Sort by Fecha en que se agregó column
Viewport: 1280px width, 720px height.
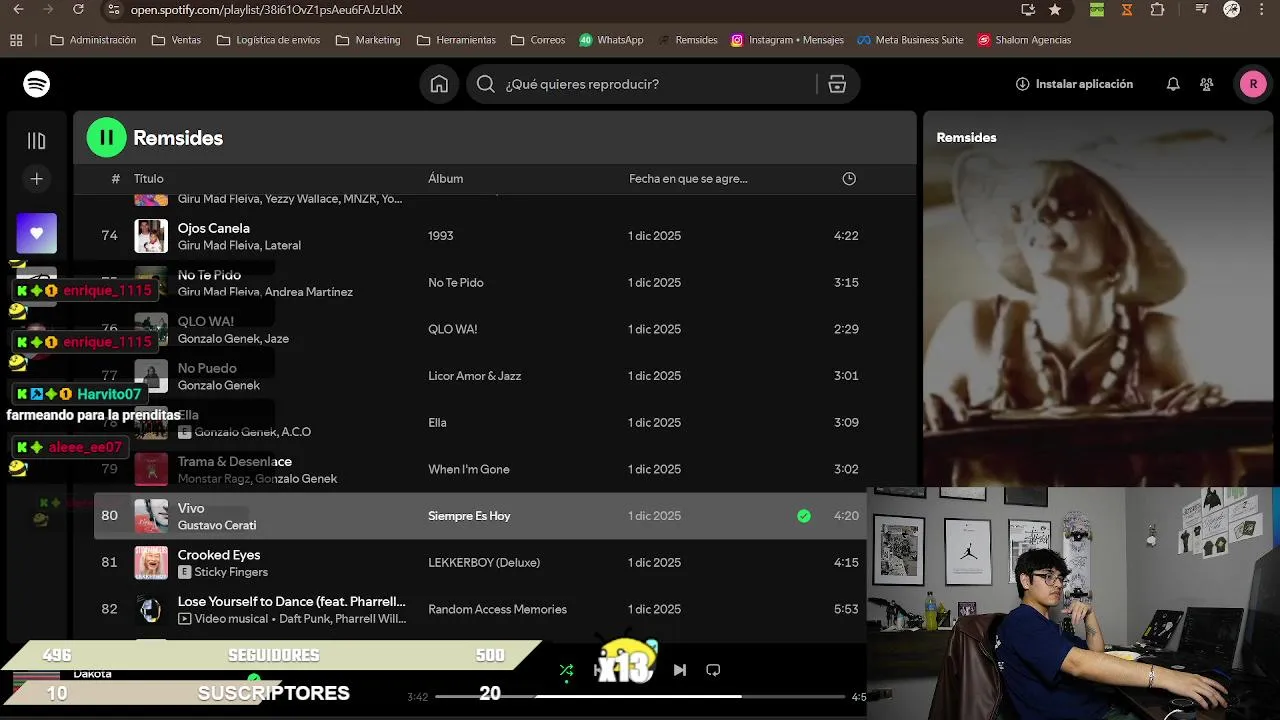pyautogui.click(x=688, y=179)
